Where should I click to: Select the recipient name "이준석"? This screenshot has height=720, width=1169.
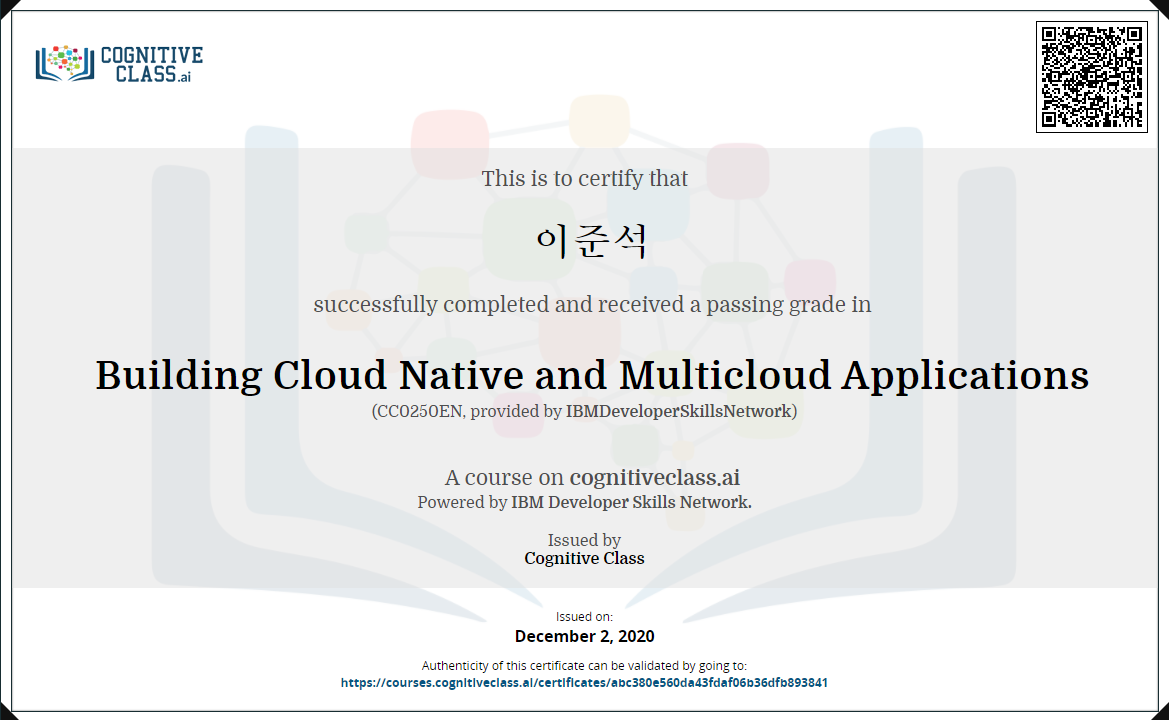(591, 241)
